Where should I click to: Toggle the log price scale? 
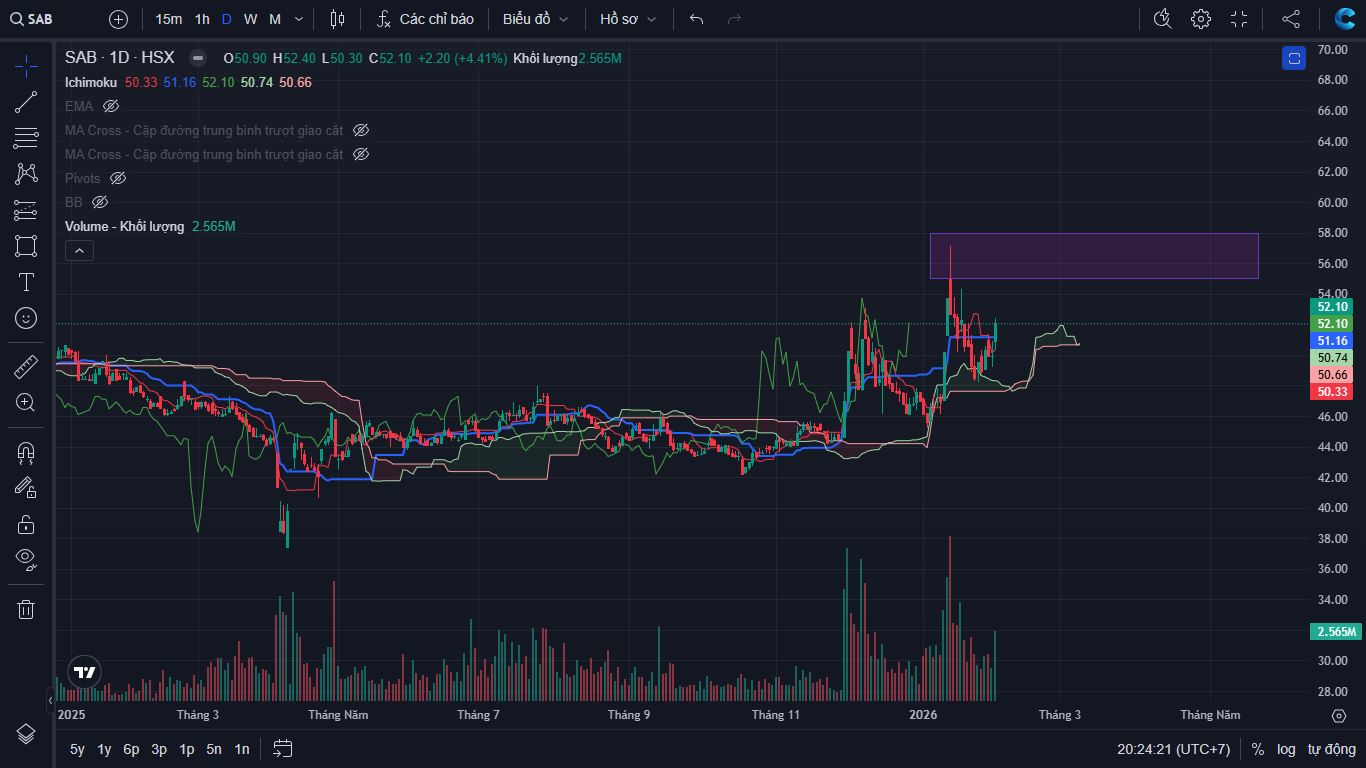point(1286,749)
